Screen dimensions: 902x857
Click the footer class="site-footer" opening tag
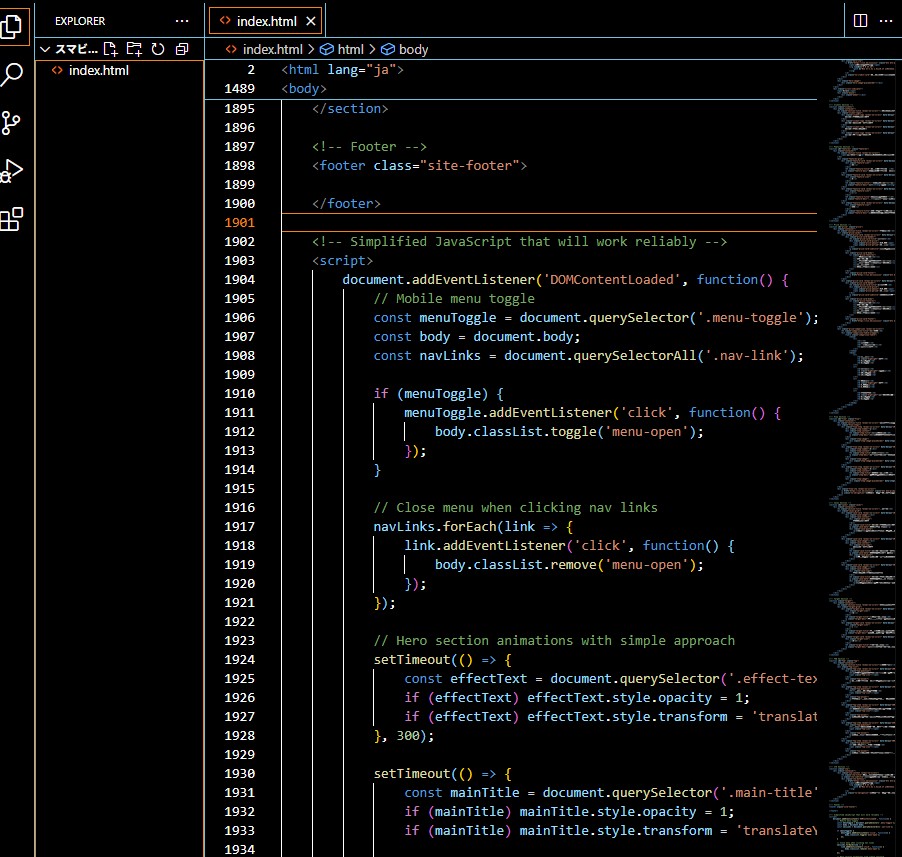pyautogui.click(x=419, y=166)
